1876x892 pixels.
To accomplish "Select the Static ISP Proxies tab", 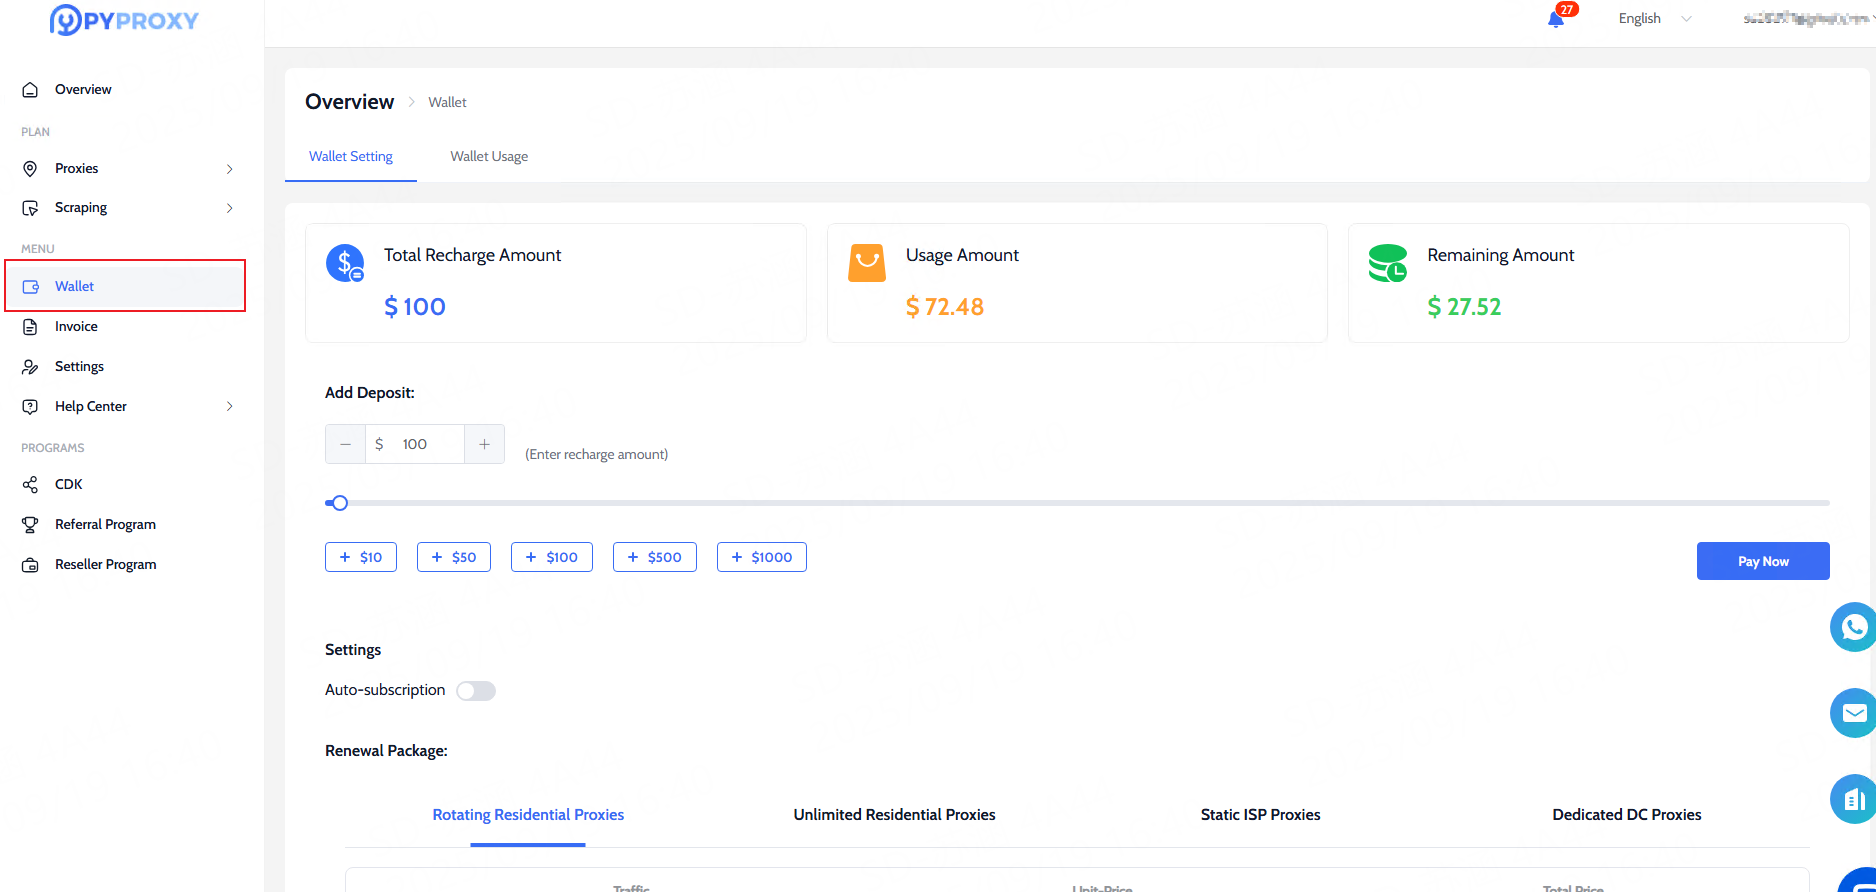I will coord(1260,815).
